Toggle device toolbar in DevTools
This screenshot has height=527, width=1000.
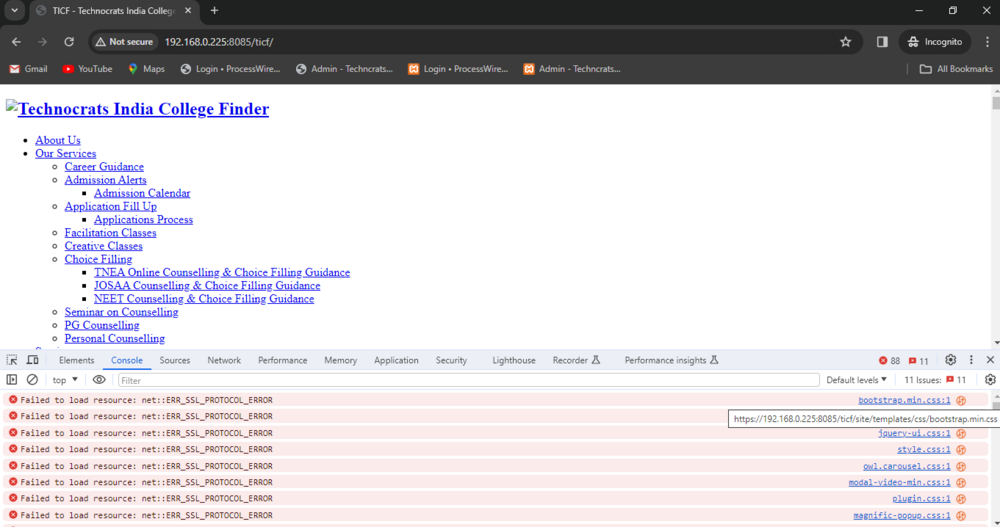[33, 360]
